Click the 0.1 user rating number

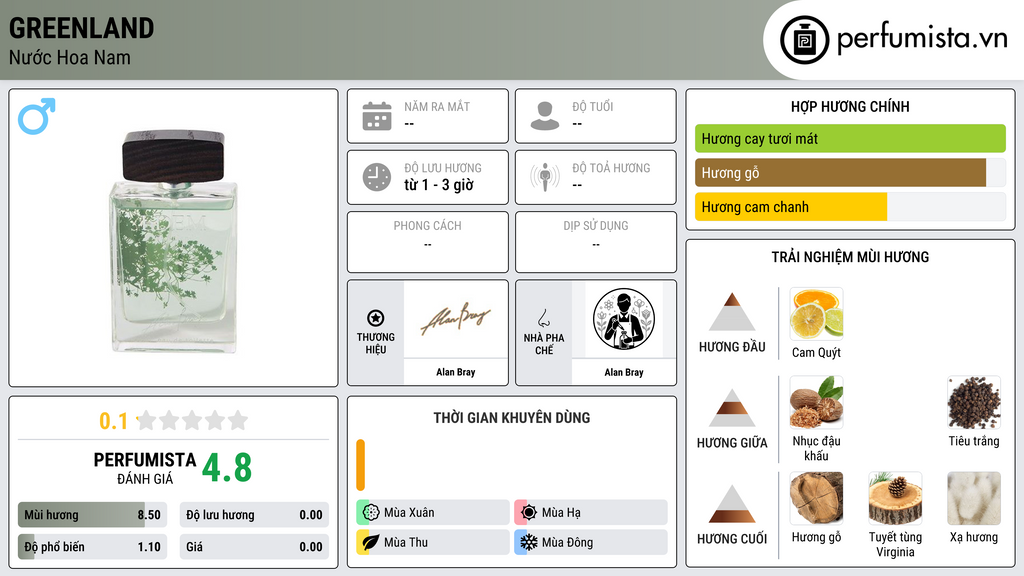(x=114, y=421)
